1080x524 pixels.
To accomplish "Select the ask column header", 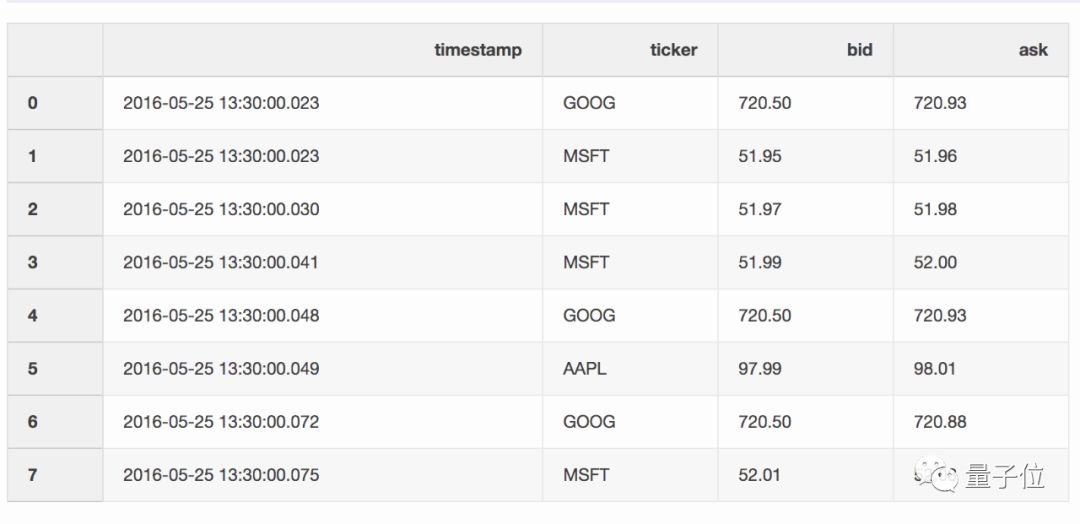I will tap(1033, 50).
